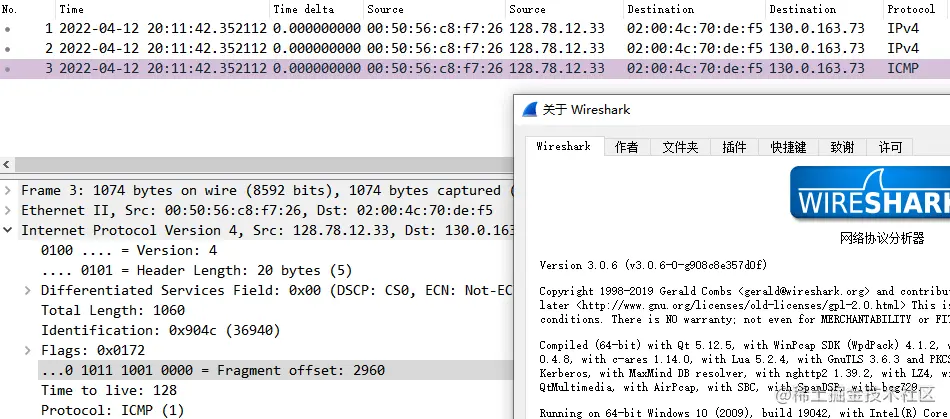Open the Wireshark tab in About dialog
950x419 pixels.
564,147
